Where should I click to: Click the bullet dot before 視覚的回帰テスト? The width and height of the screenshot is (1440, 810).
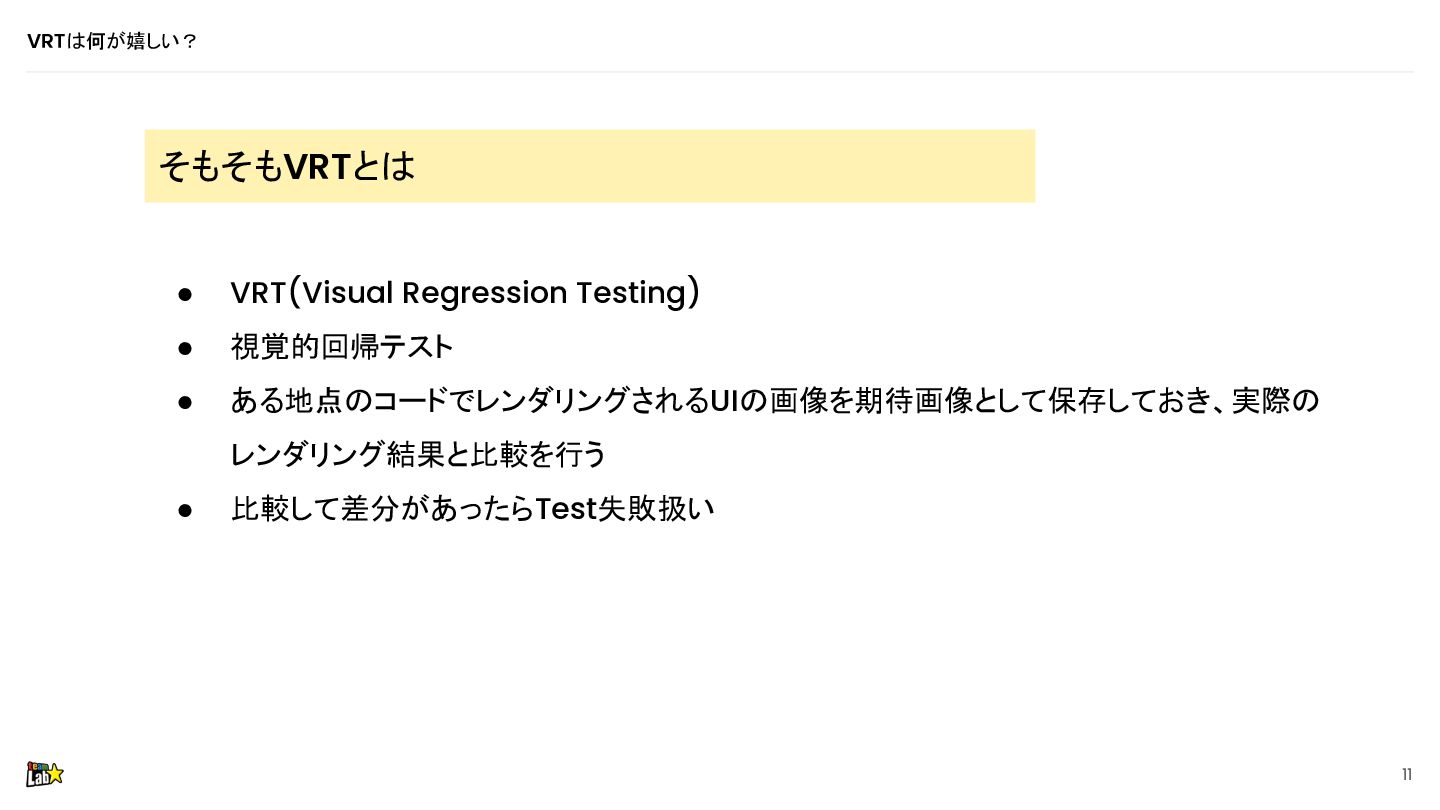coord(185,348)
